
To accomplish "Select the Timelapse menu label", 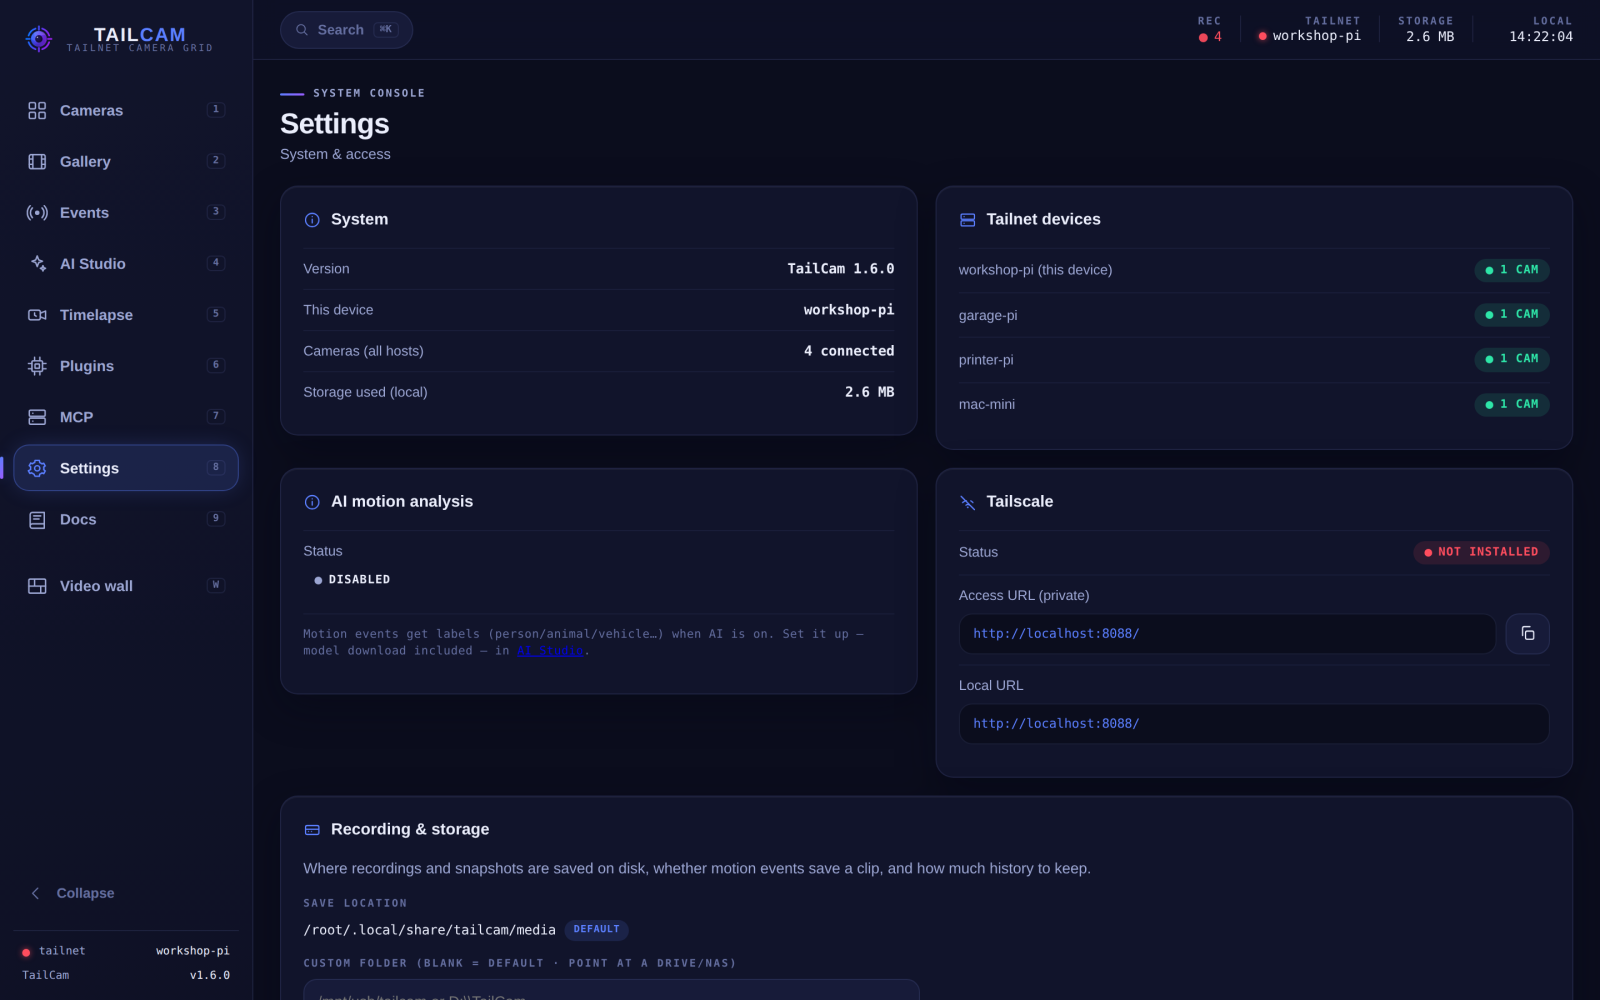I will (x=96, y=314).
